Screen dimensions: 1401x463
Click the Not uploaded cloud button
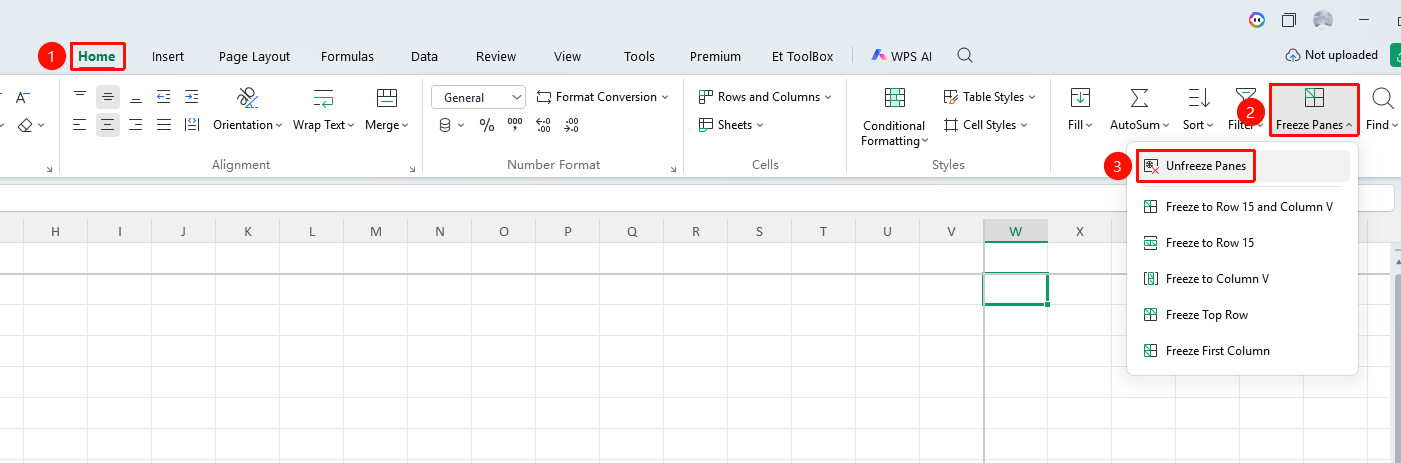[x=1331, y=56]
